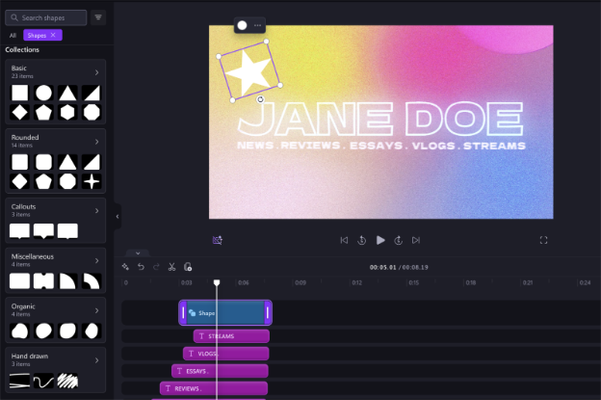The height and width of the screenshot is (400, 601).
Task: Collapse the timeline with the chevron
Action: click(x=138, y=253)
